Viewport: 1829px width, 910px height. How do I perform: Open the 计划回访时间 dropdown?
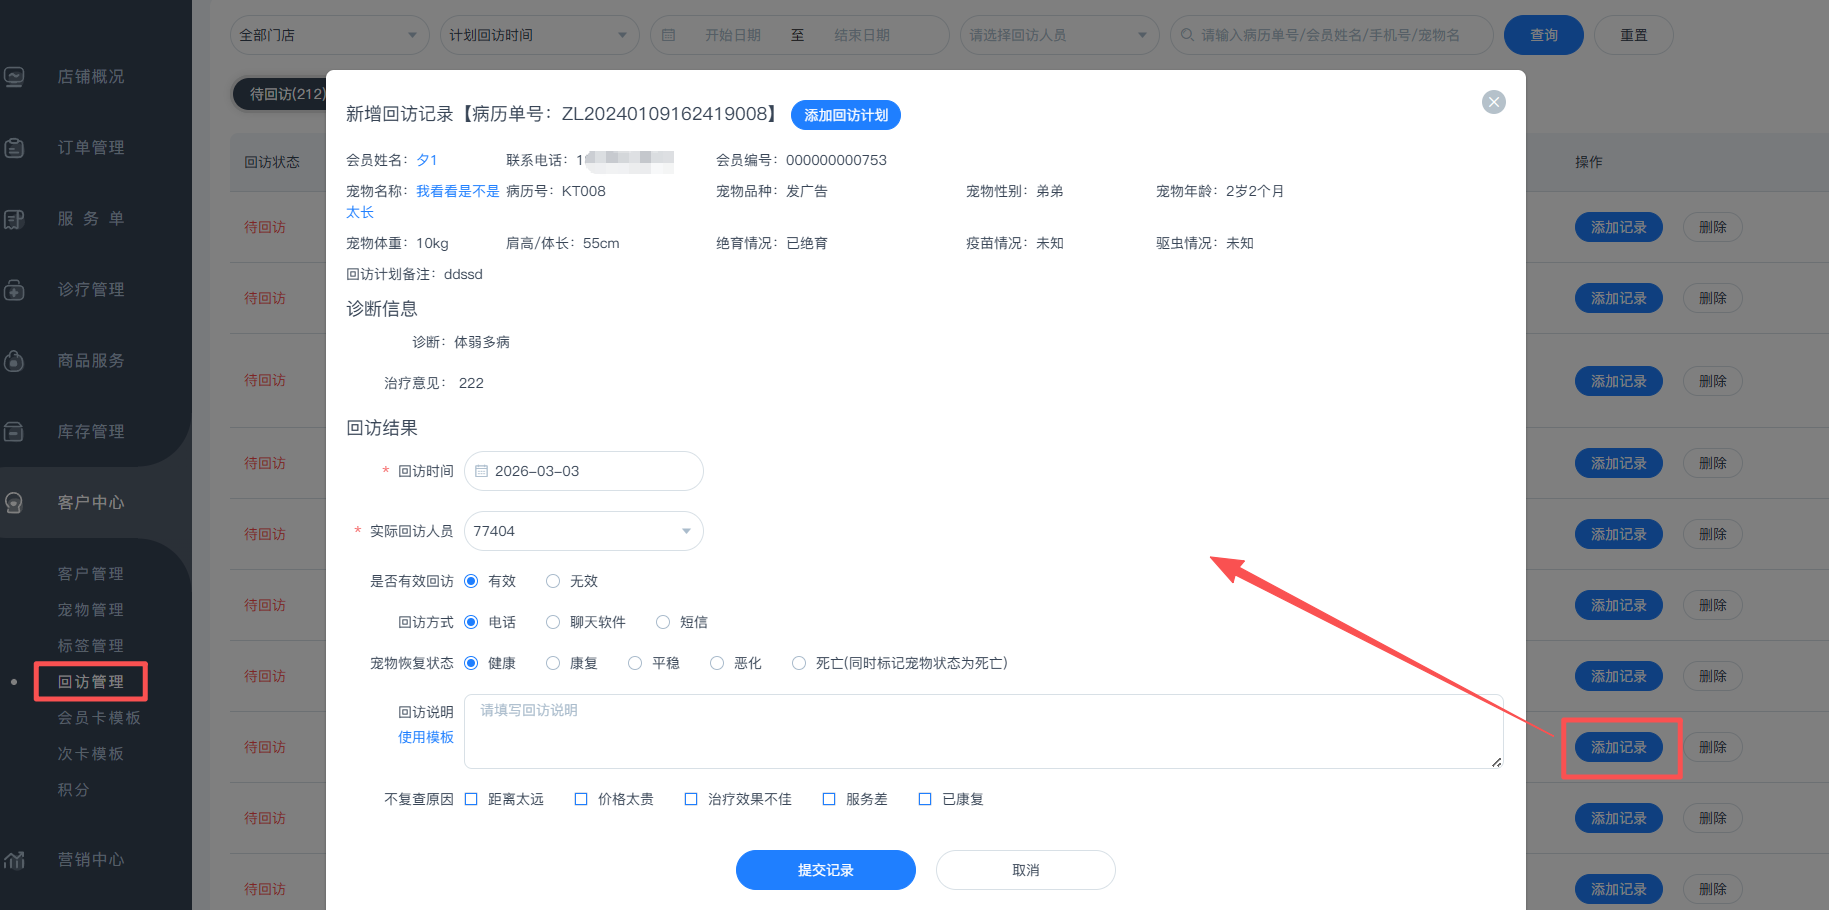(539, 35)
